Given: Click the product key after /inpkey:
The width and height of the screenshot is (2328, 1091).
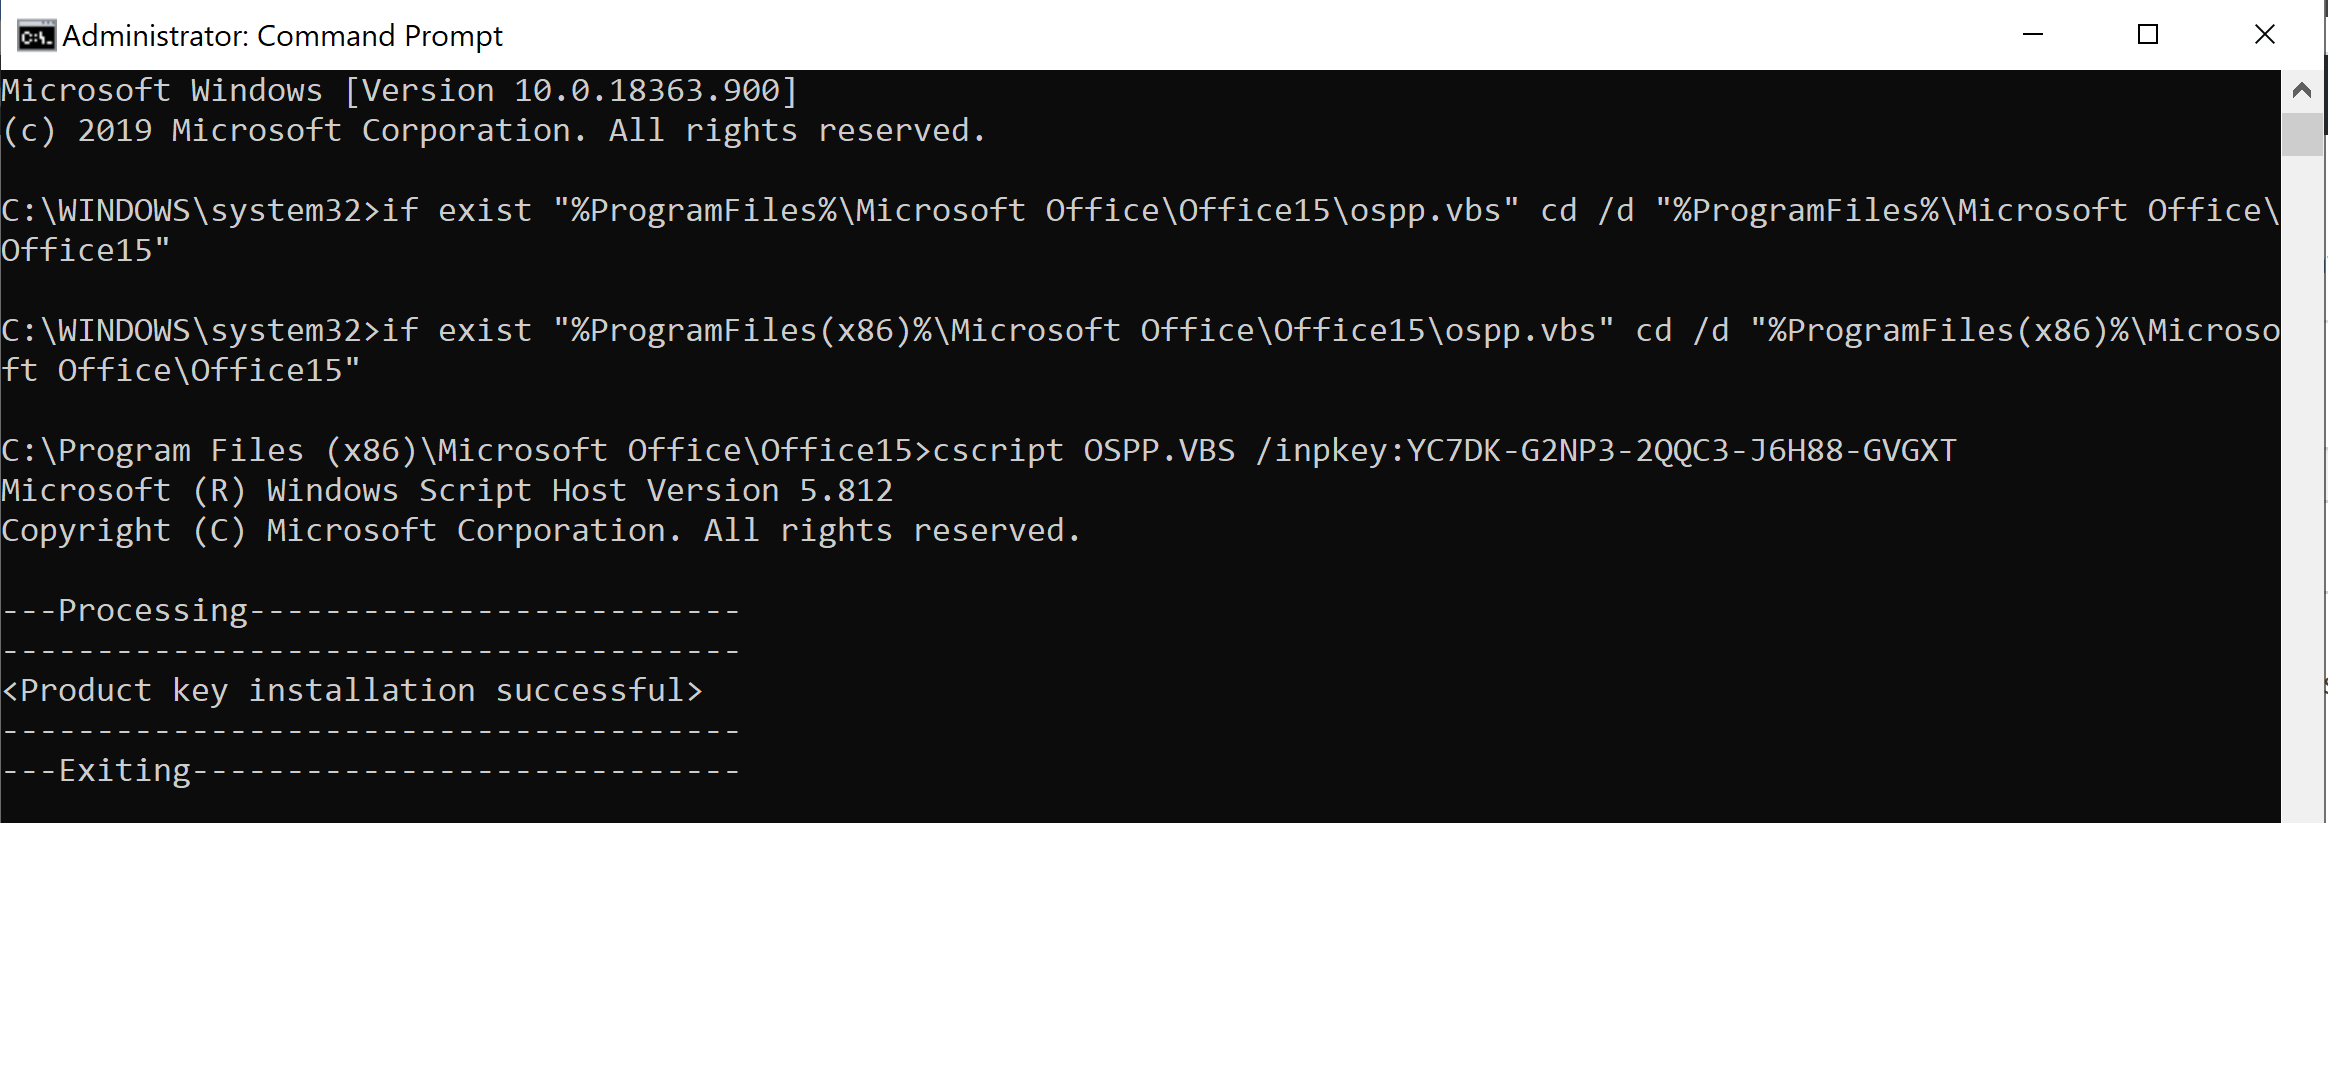Looking at the screenshot, I should click(1681, 451).
